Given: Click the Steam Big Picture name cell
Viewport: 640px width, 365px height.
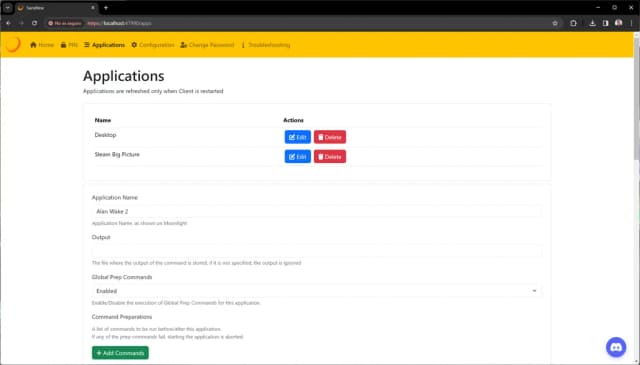Looking at the screenshot, I should coord(117,155).
